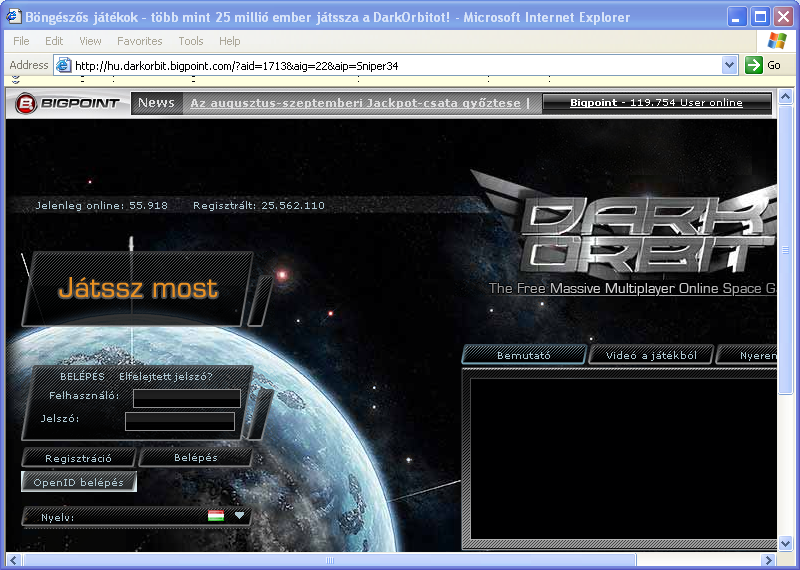Click the horizontal scrollbar left arrow
This screenshot has width=800, height=570.
click(13, 560)
